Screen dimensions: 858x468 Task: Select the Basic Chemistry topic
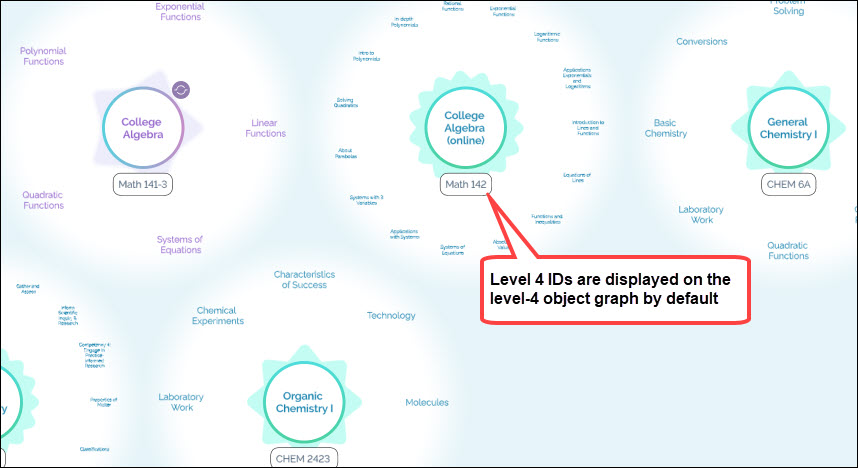click(665, 128)
